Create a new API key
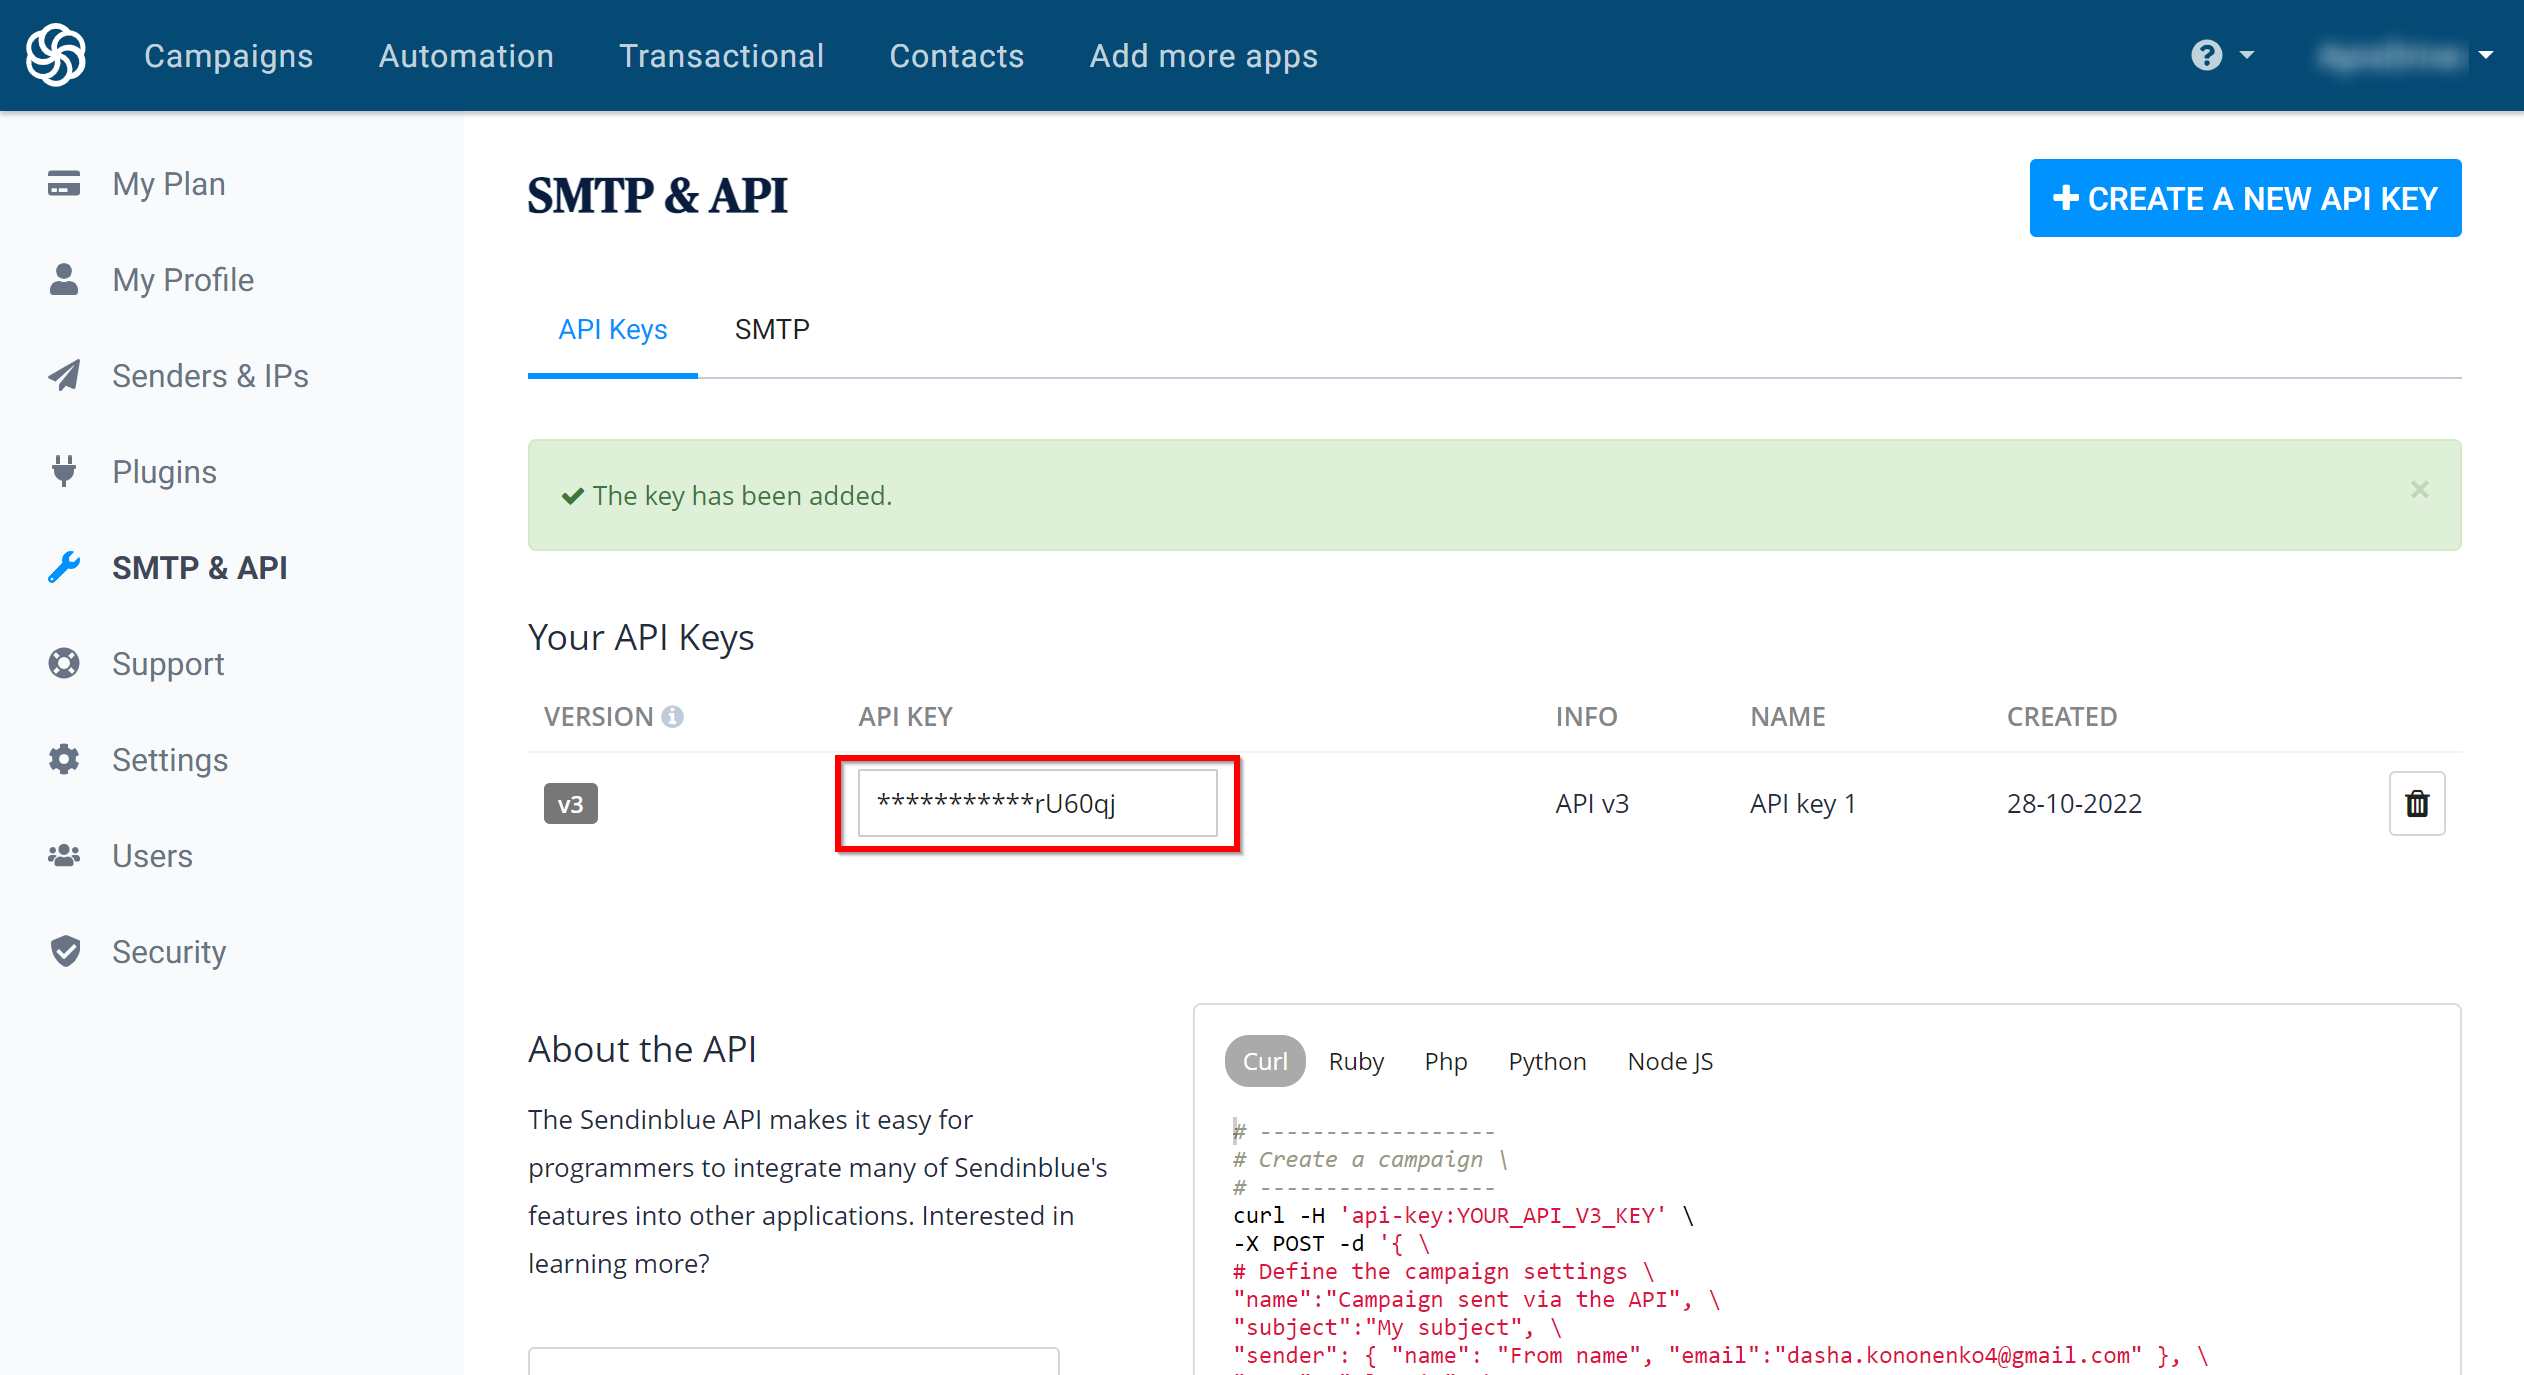This screenshot has width=2524, height=1375. tap(2245, 198)
